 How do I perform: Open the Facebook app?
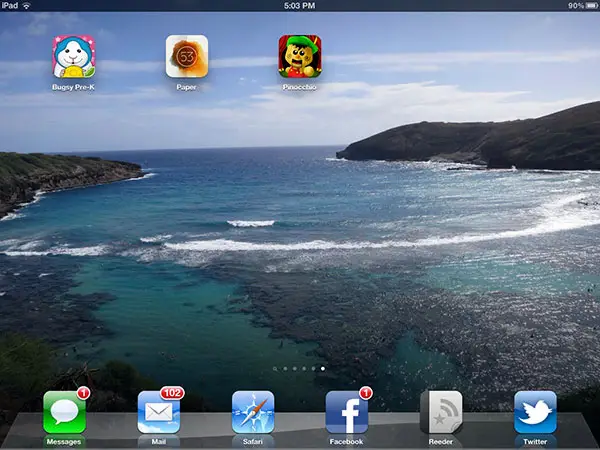(x=346, y=411)
